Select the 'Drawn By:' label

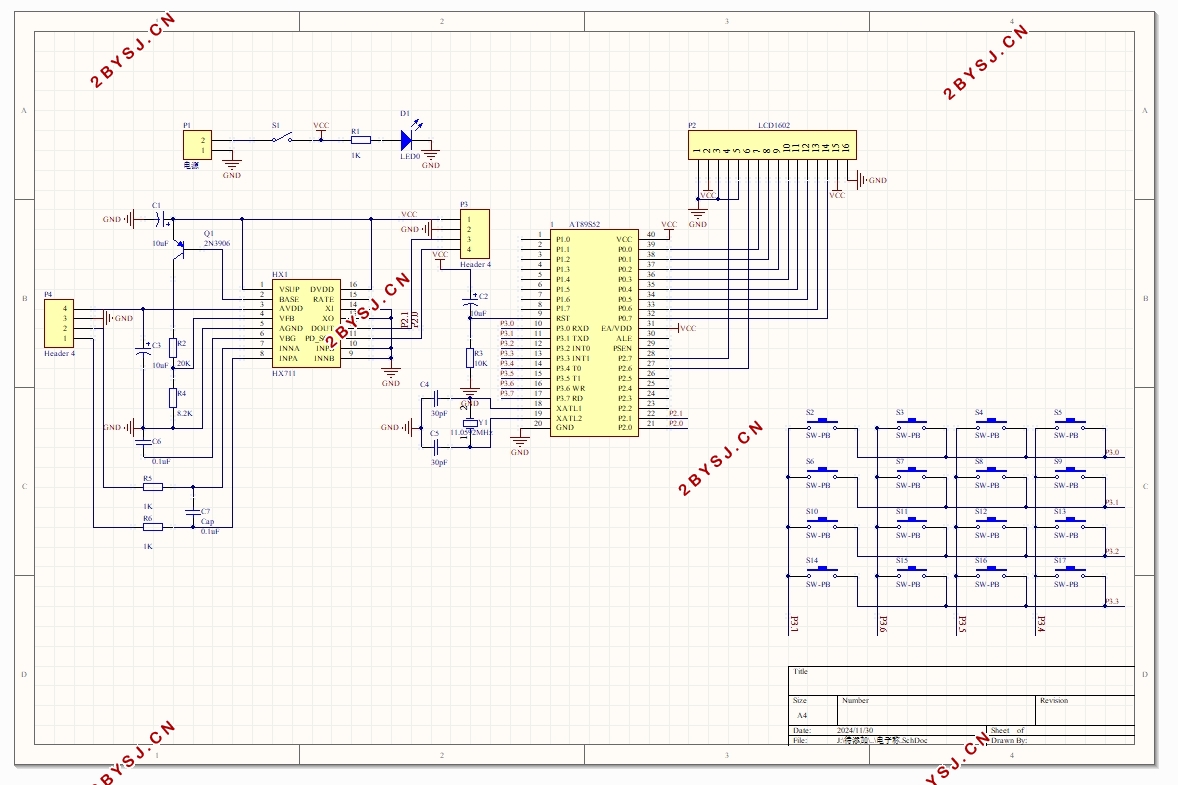click(1009, 740)
